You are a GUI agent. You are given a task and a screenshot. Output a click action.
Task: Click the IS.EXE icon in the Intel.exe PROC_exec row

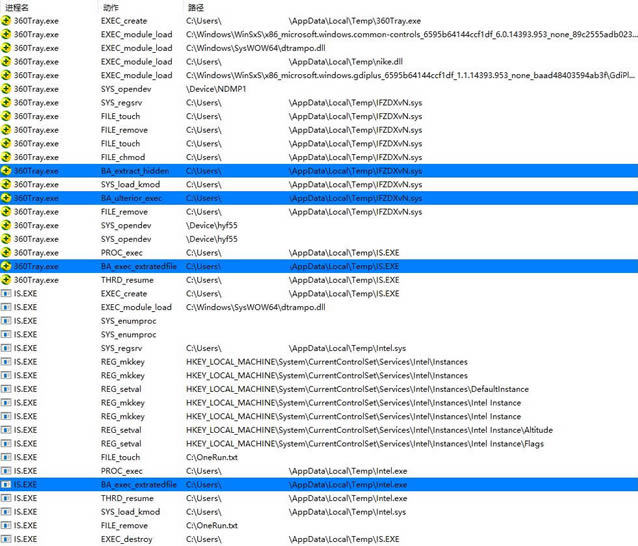coord(6,471)
